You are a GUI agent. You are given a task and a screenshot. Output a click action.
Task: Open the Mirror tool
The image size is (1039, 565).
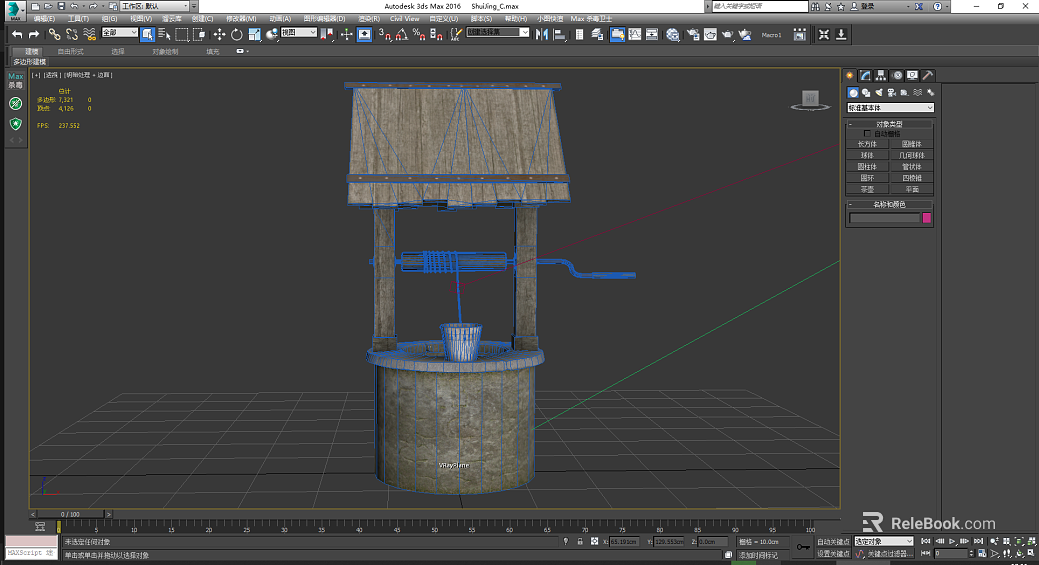542,34
